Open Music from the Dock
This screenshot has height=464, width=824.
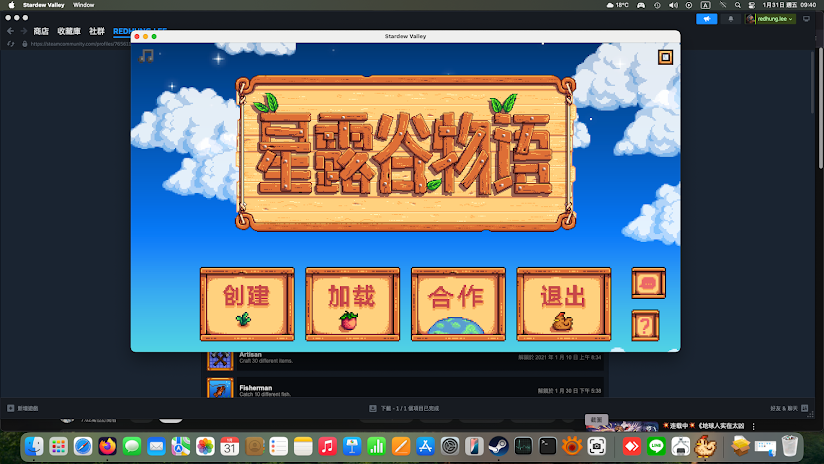click(x=327, y=447)
